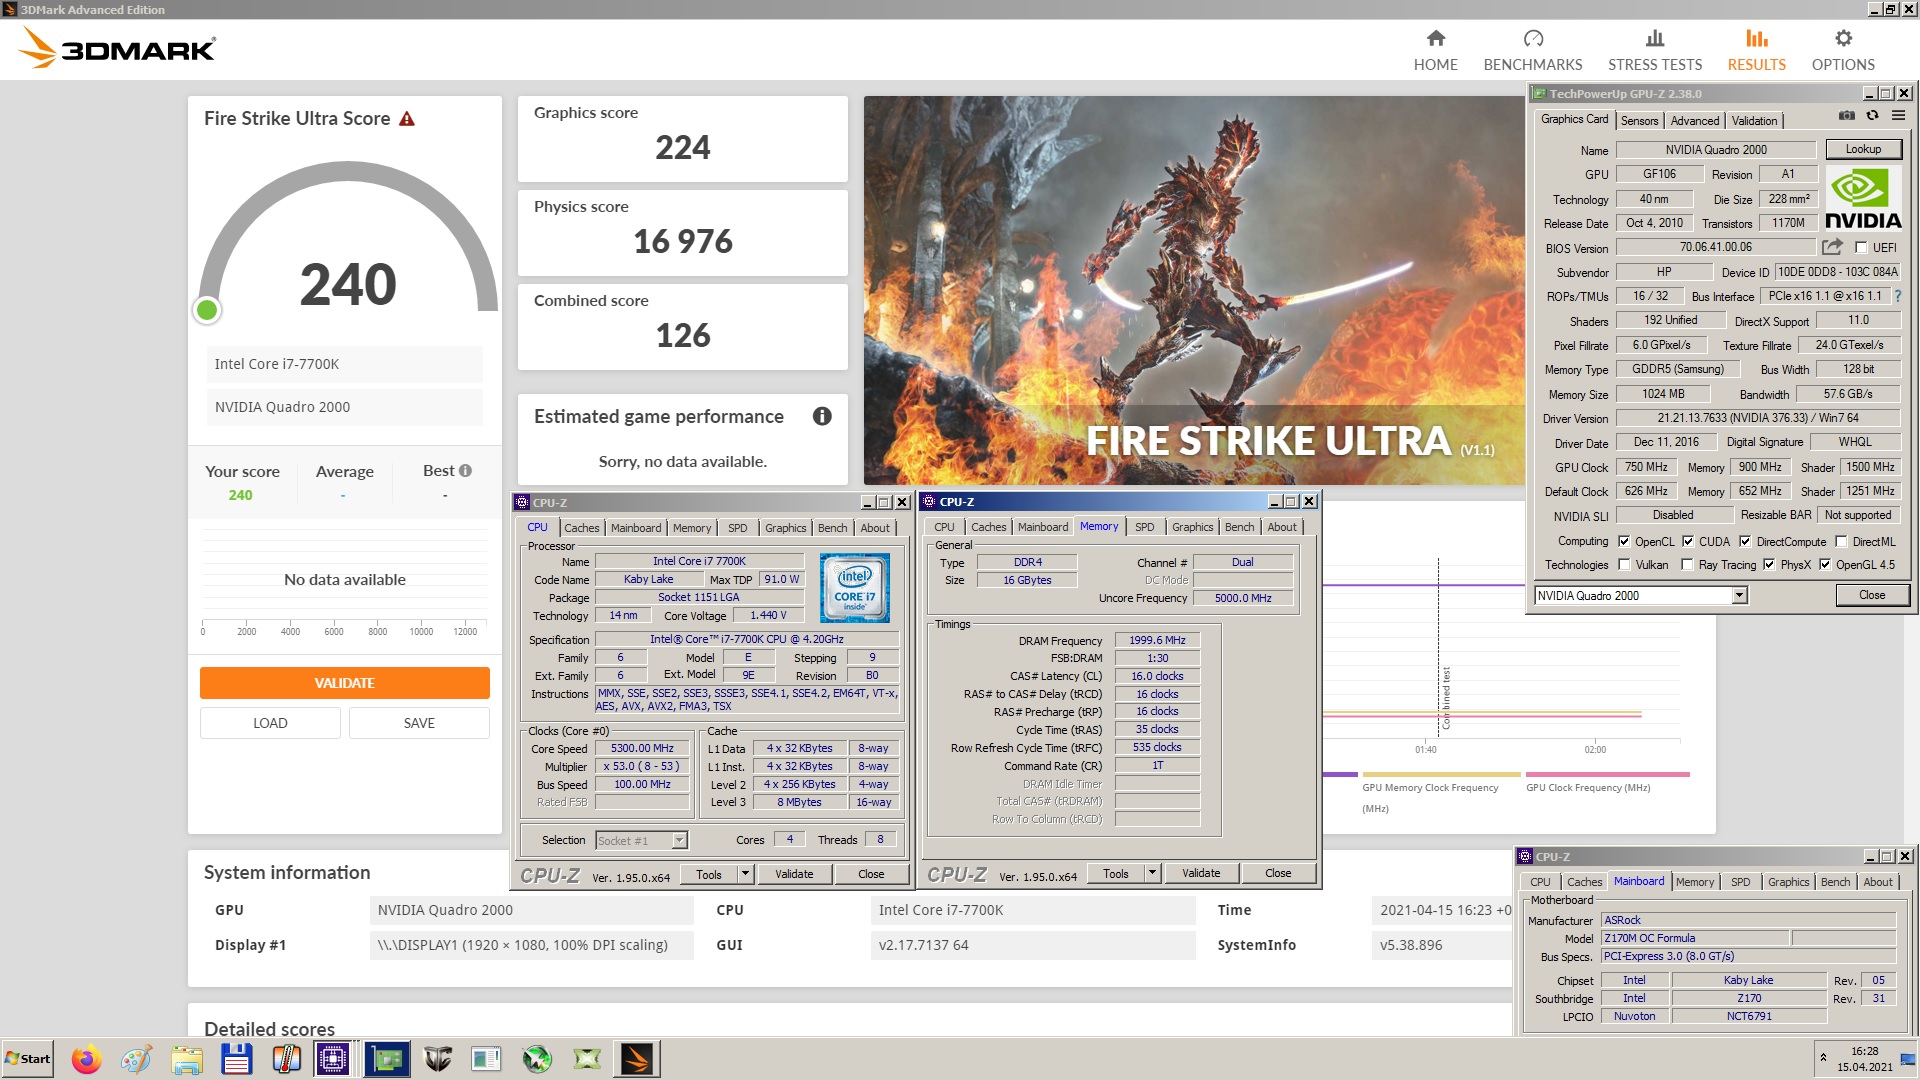Toggle the OpenCL checkbox in GPU-Z
Image resolution: width=1920 pixels, height=1080 pixels.
click(1624, 541)
